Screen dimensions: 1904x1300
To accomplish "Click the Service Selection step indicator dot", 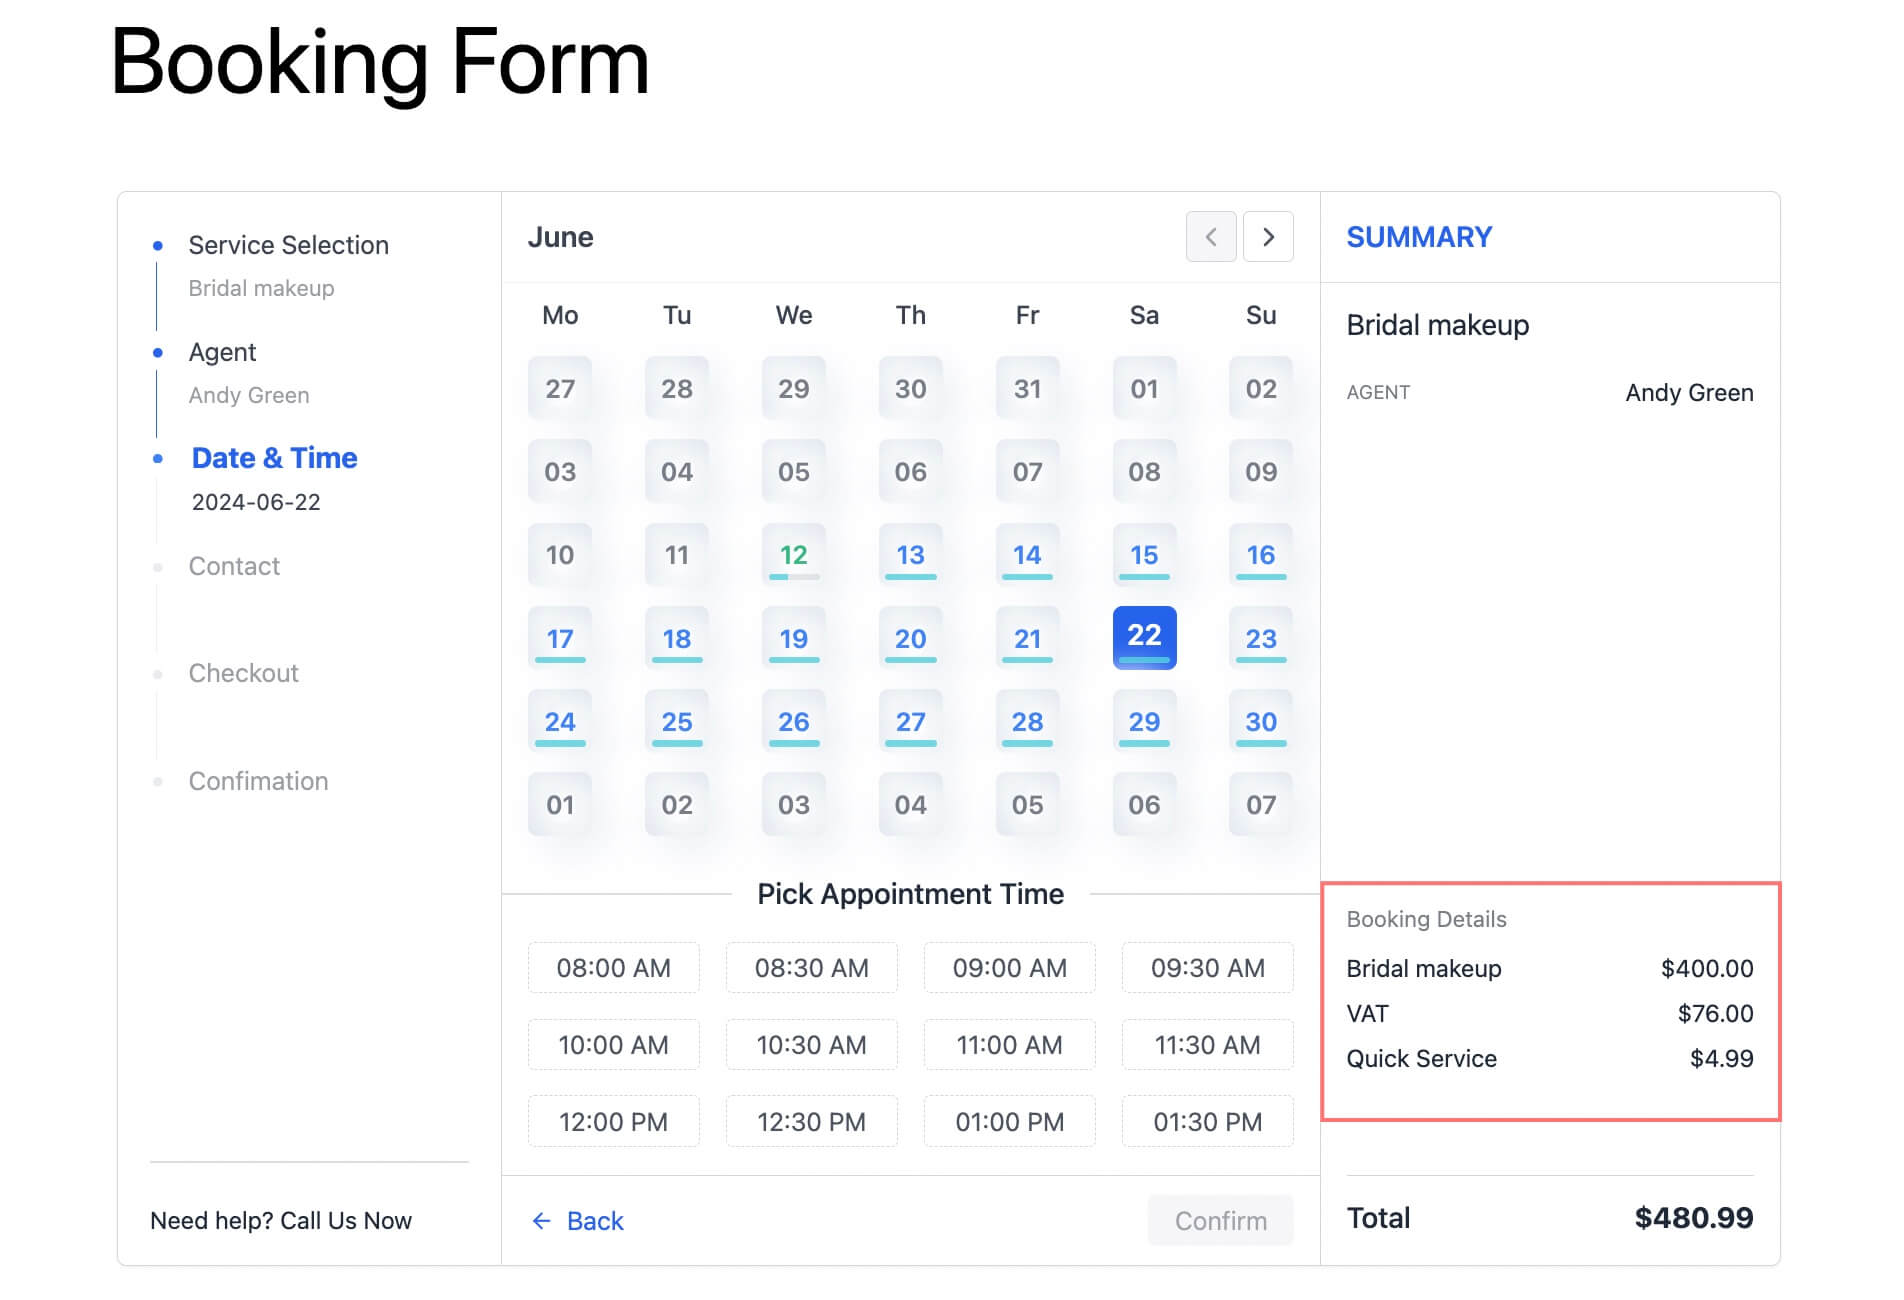I will [158, 243].
